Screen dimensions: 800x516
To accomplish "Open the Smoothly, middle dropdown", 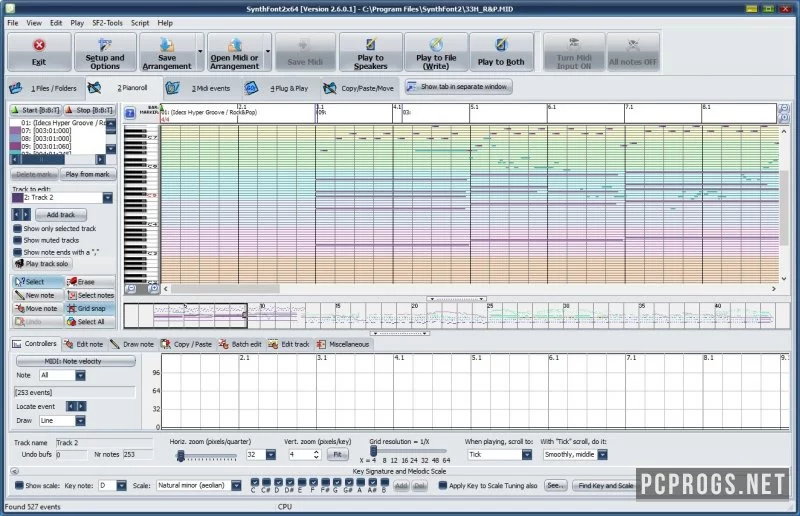I will coord(603,455).
